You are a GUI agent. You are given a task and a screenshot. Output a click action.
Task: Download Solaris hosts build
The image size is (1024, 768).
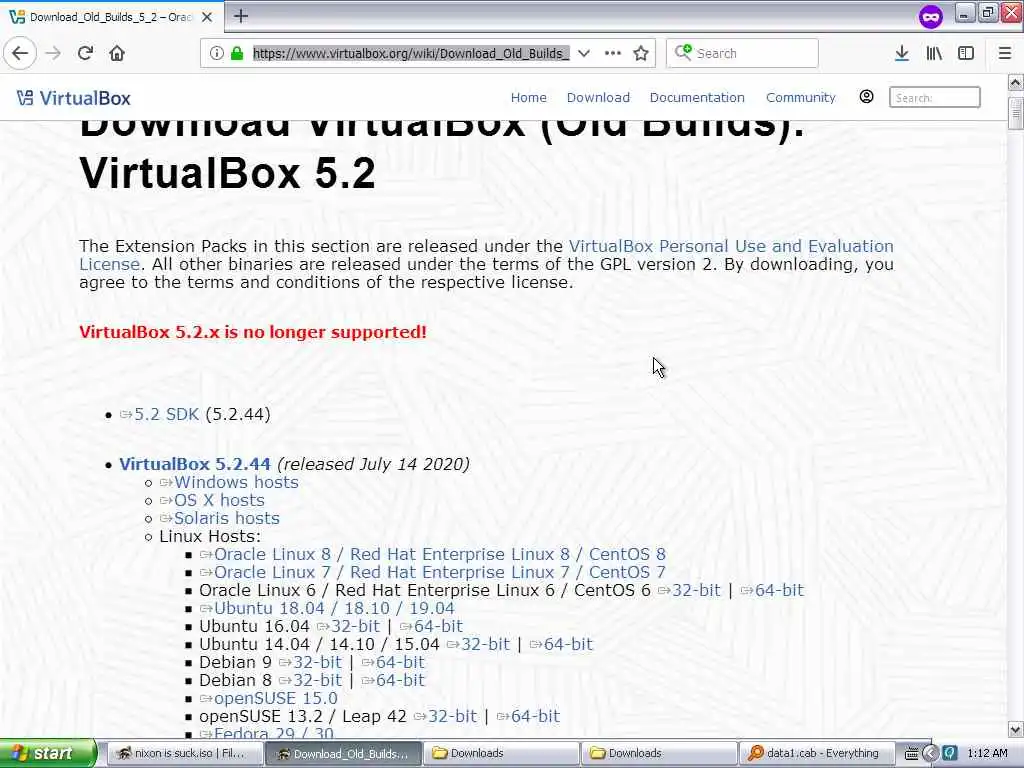[x=219, y=519]
